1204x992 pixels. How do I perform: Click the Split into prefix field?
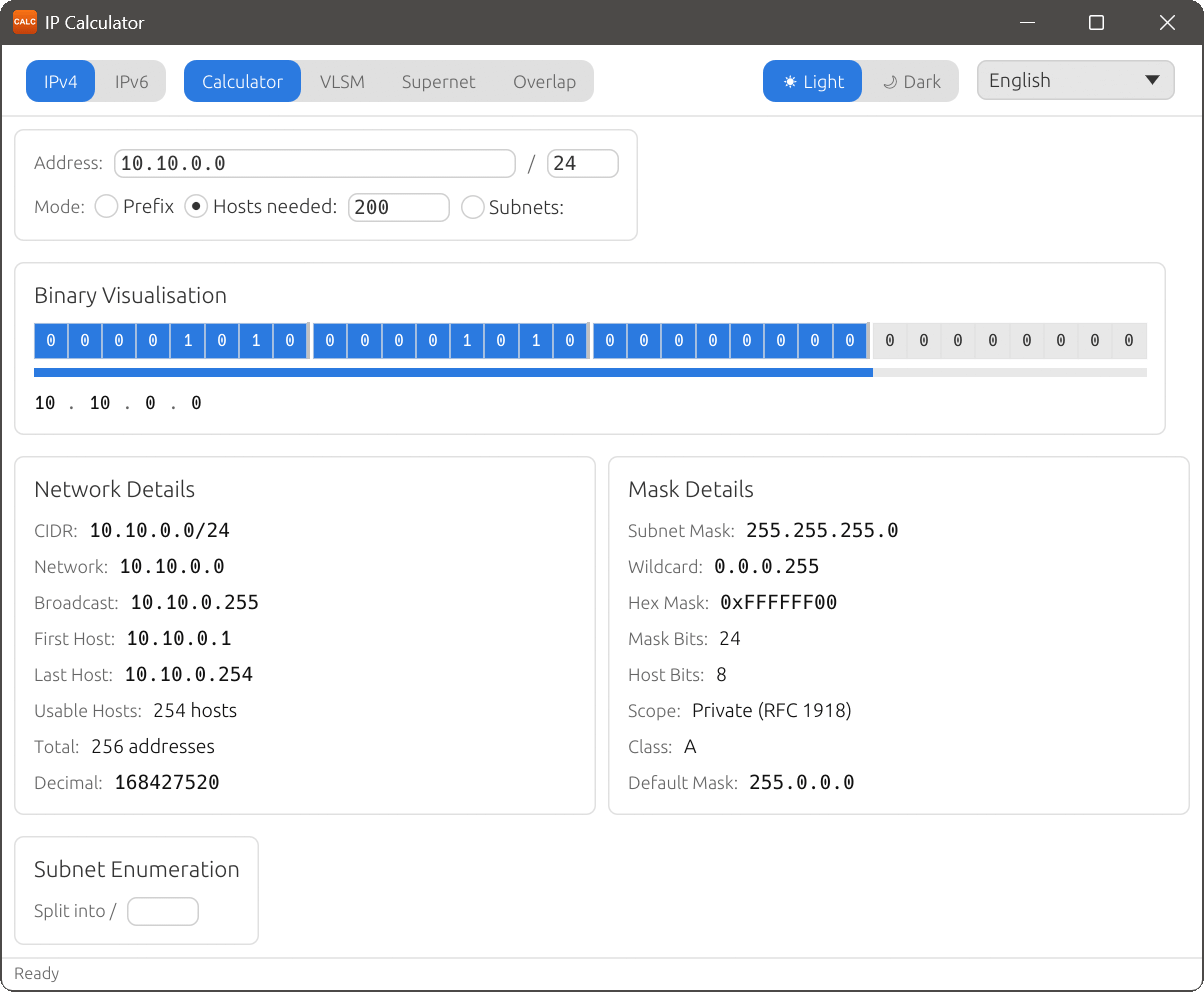click(x=162, y=911)
